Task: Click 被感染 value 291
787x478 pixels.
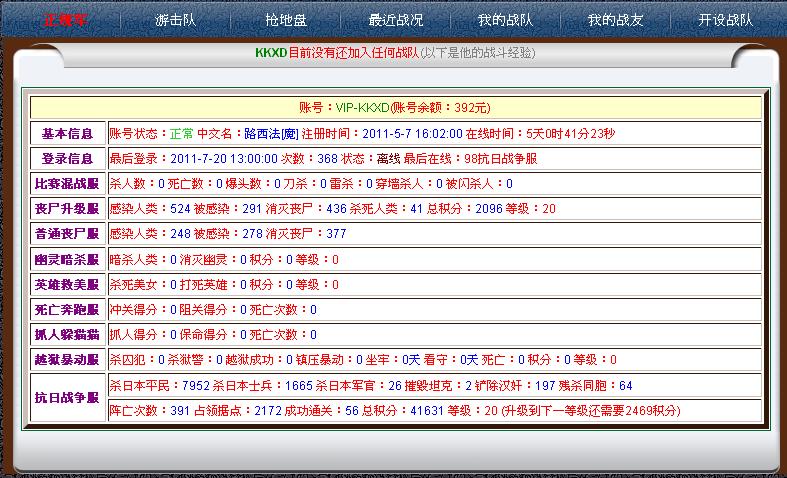Action: (x=252, y=209)
